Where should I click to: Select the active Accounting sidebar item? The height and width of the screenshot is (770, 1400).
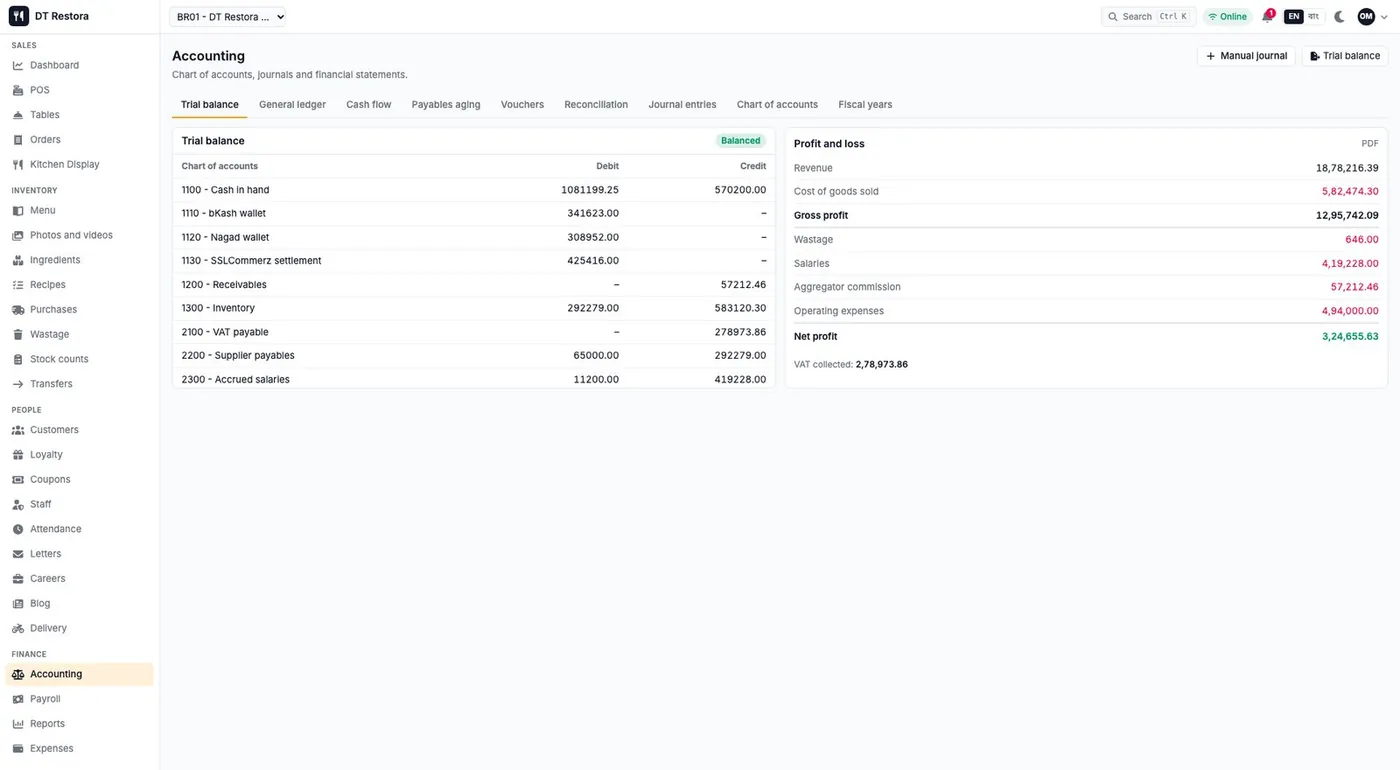pyautogui.click(x=80, y=674)
